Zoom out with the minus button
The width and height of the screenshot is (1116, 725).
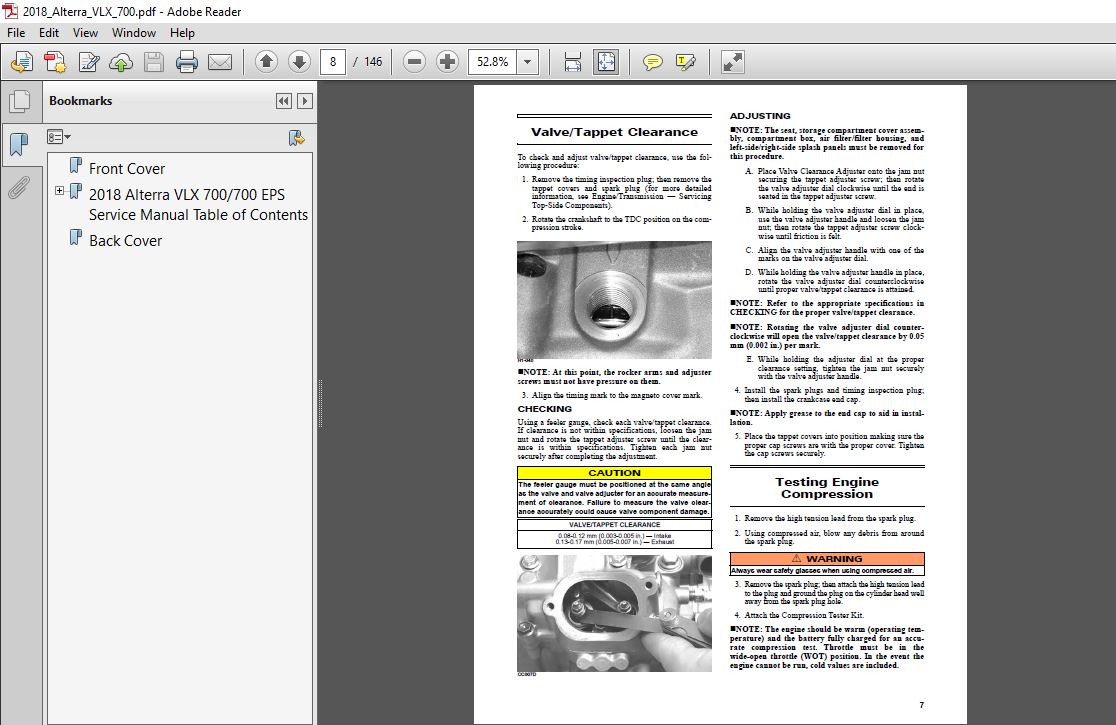point(414,62)
